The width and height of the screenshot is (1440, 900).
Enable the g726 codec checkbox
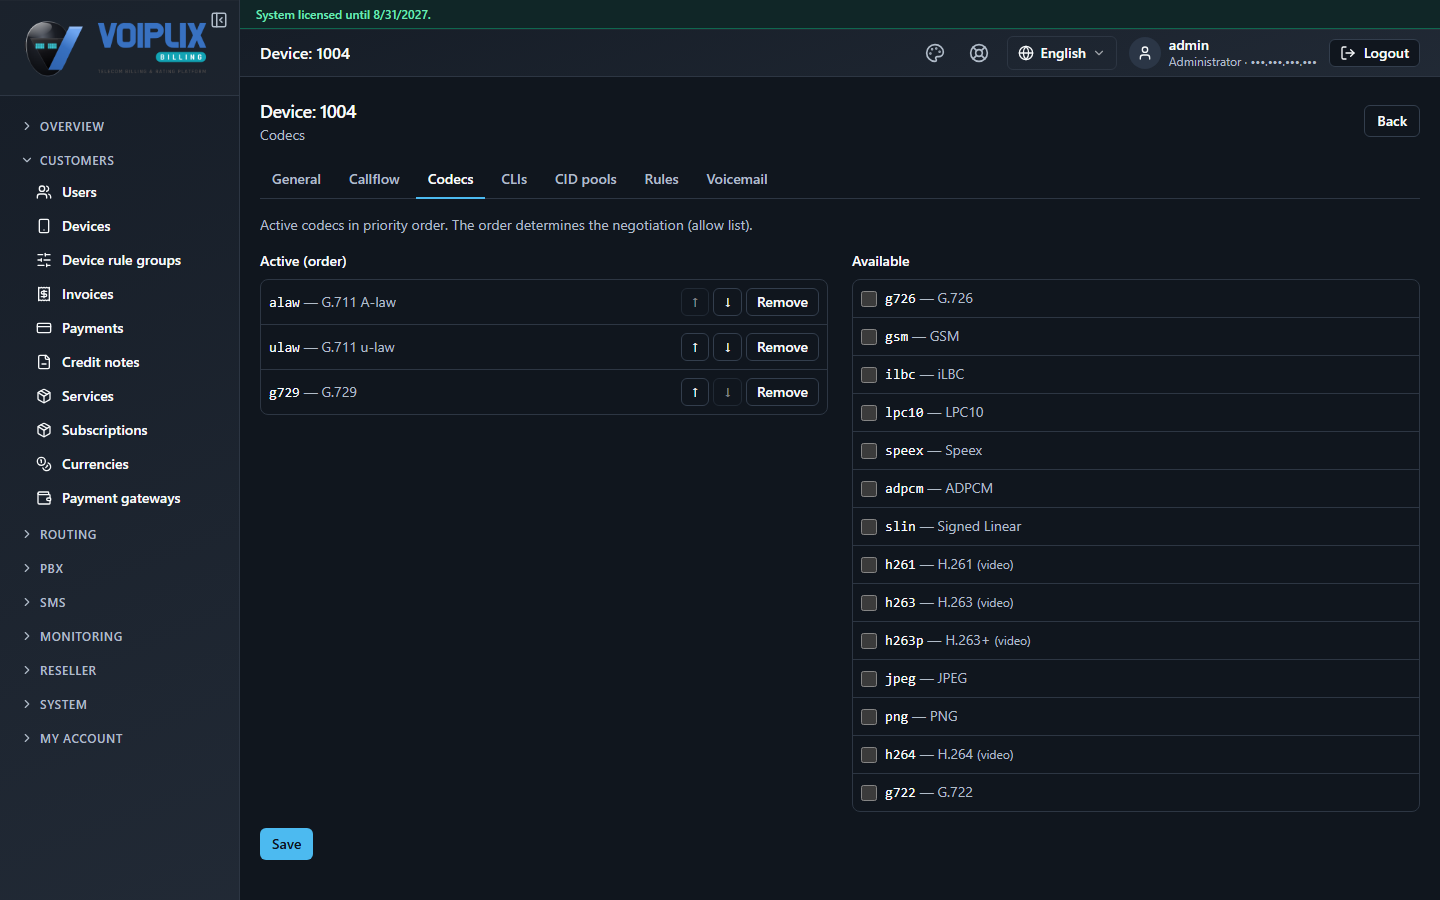point(869,299)
